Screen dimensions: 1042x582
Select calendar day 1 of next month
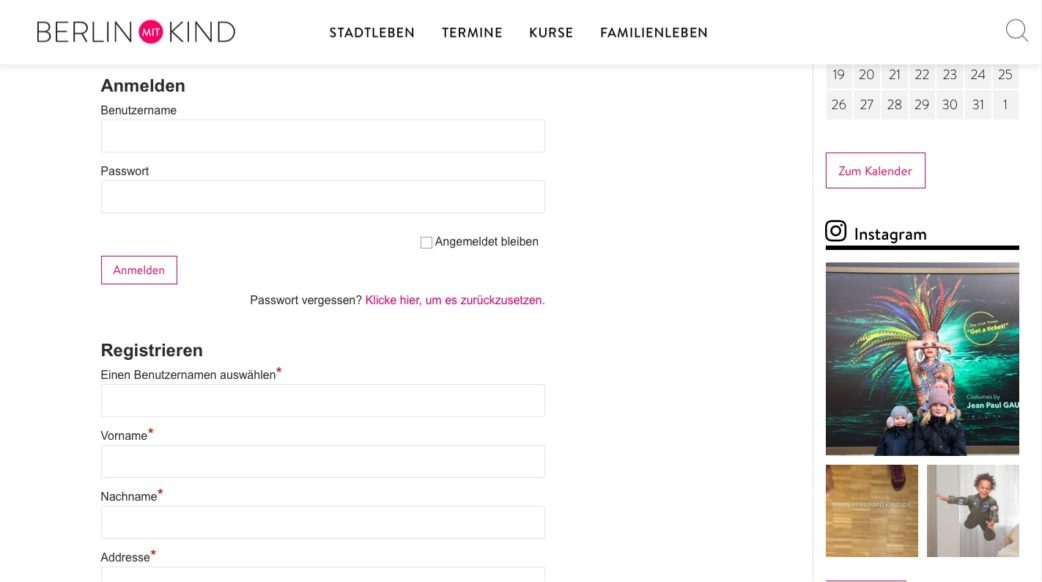(1005, 105)
